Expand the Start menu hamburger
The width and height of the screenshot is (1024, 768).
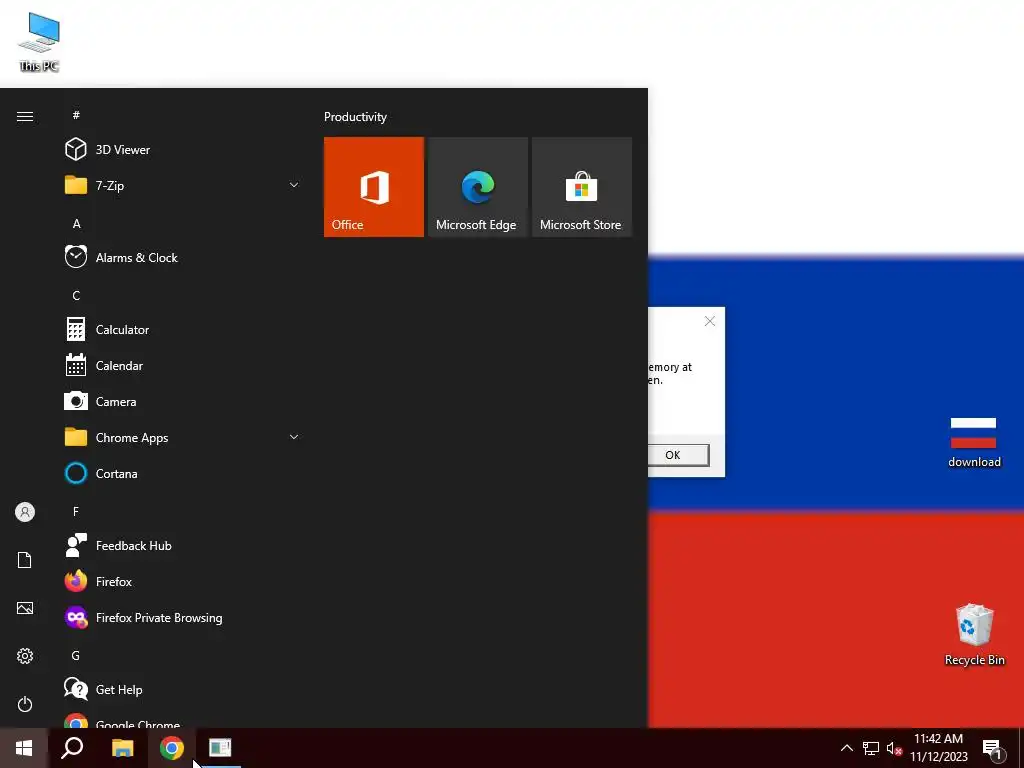click(x=25, y=116)
